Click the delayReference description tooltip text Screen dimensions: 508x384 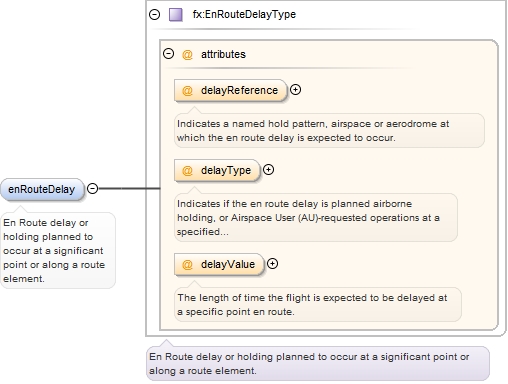[x=313, y=131]
